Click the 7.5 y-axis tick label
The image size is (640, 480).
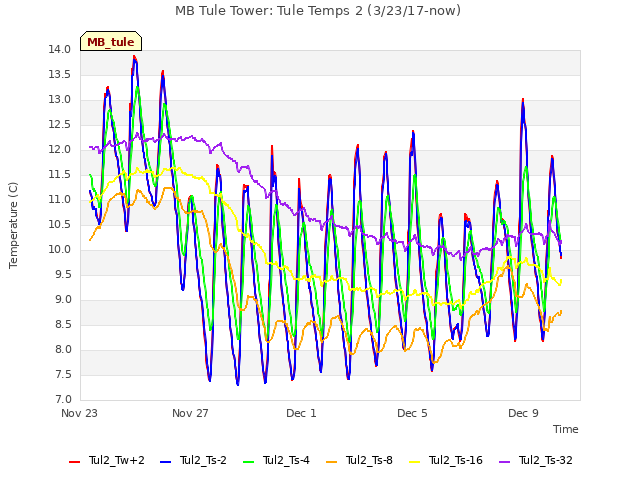(62, 374)
